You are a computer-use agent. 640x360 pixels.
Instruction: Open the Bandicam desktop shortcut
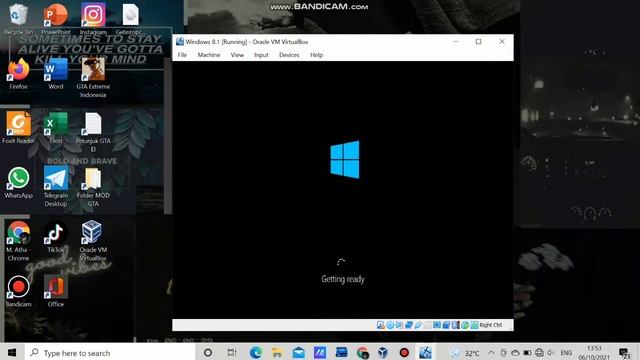click(18, 291)
